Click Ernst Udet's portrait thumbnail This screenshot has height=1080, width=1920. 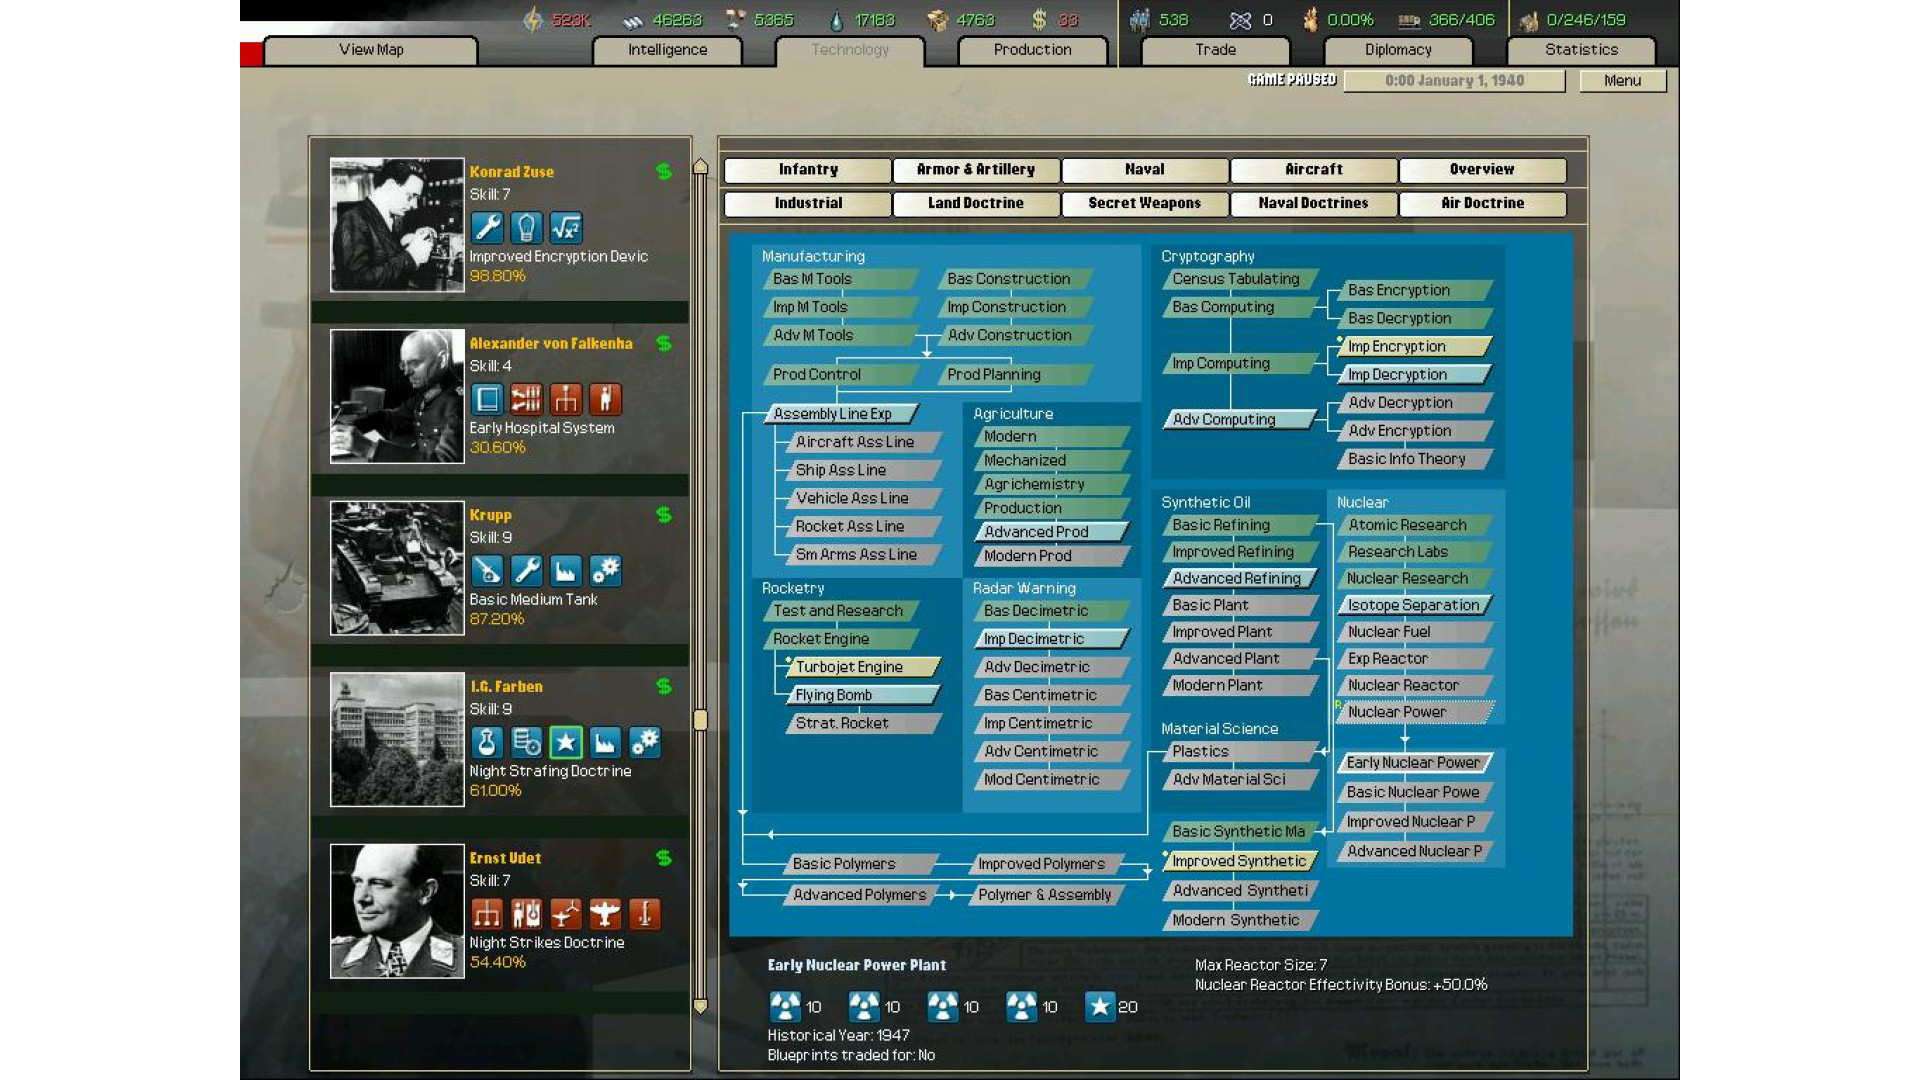pyautogui.click(x=397, y=911)
